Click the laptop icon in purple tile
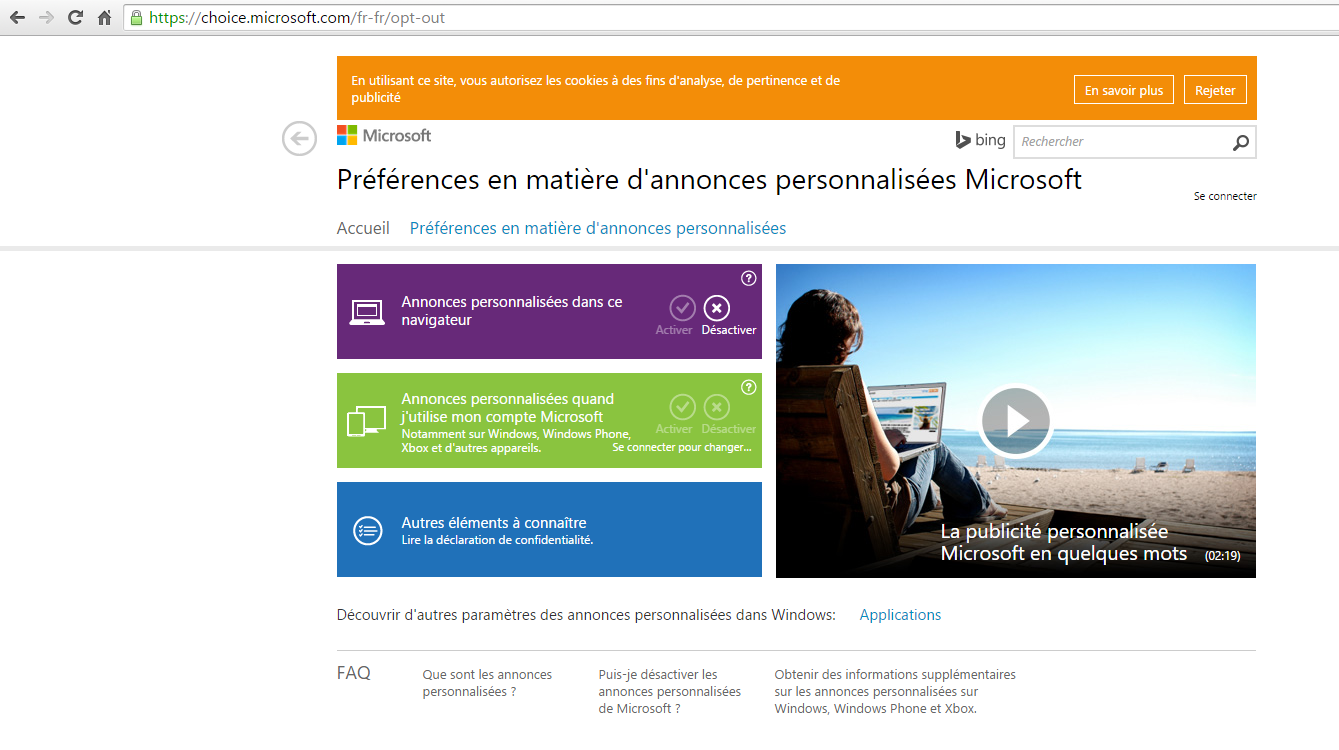Screen dimensions: 1339x750 pyautogui.click(x=367, y=312)
